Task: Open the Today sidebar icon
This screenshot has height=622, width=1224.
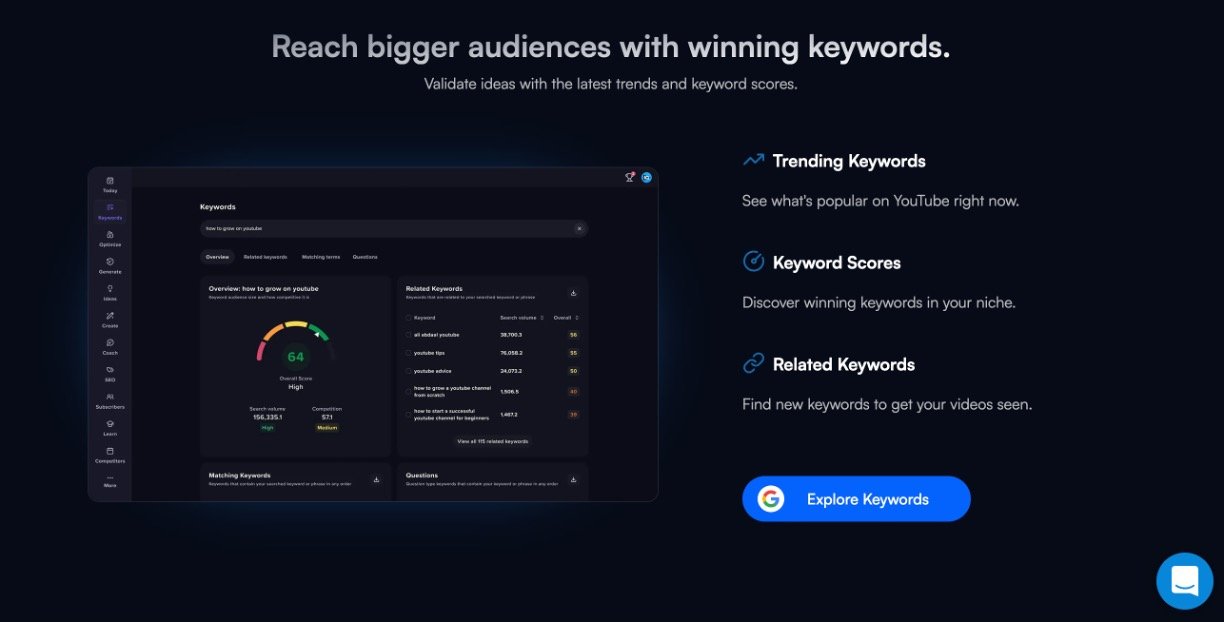Action: point(109,182)
